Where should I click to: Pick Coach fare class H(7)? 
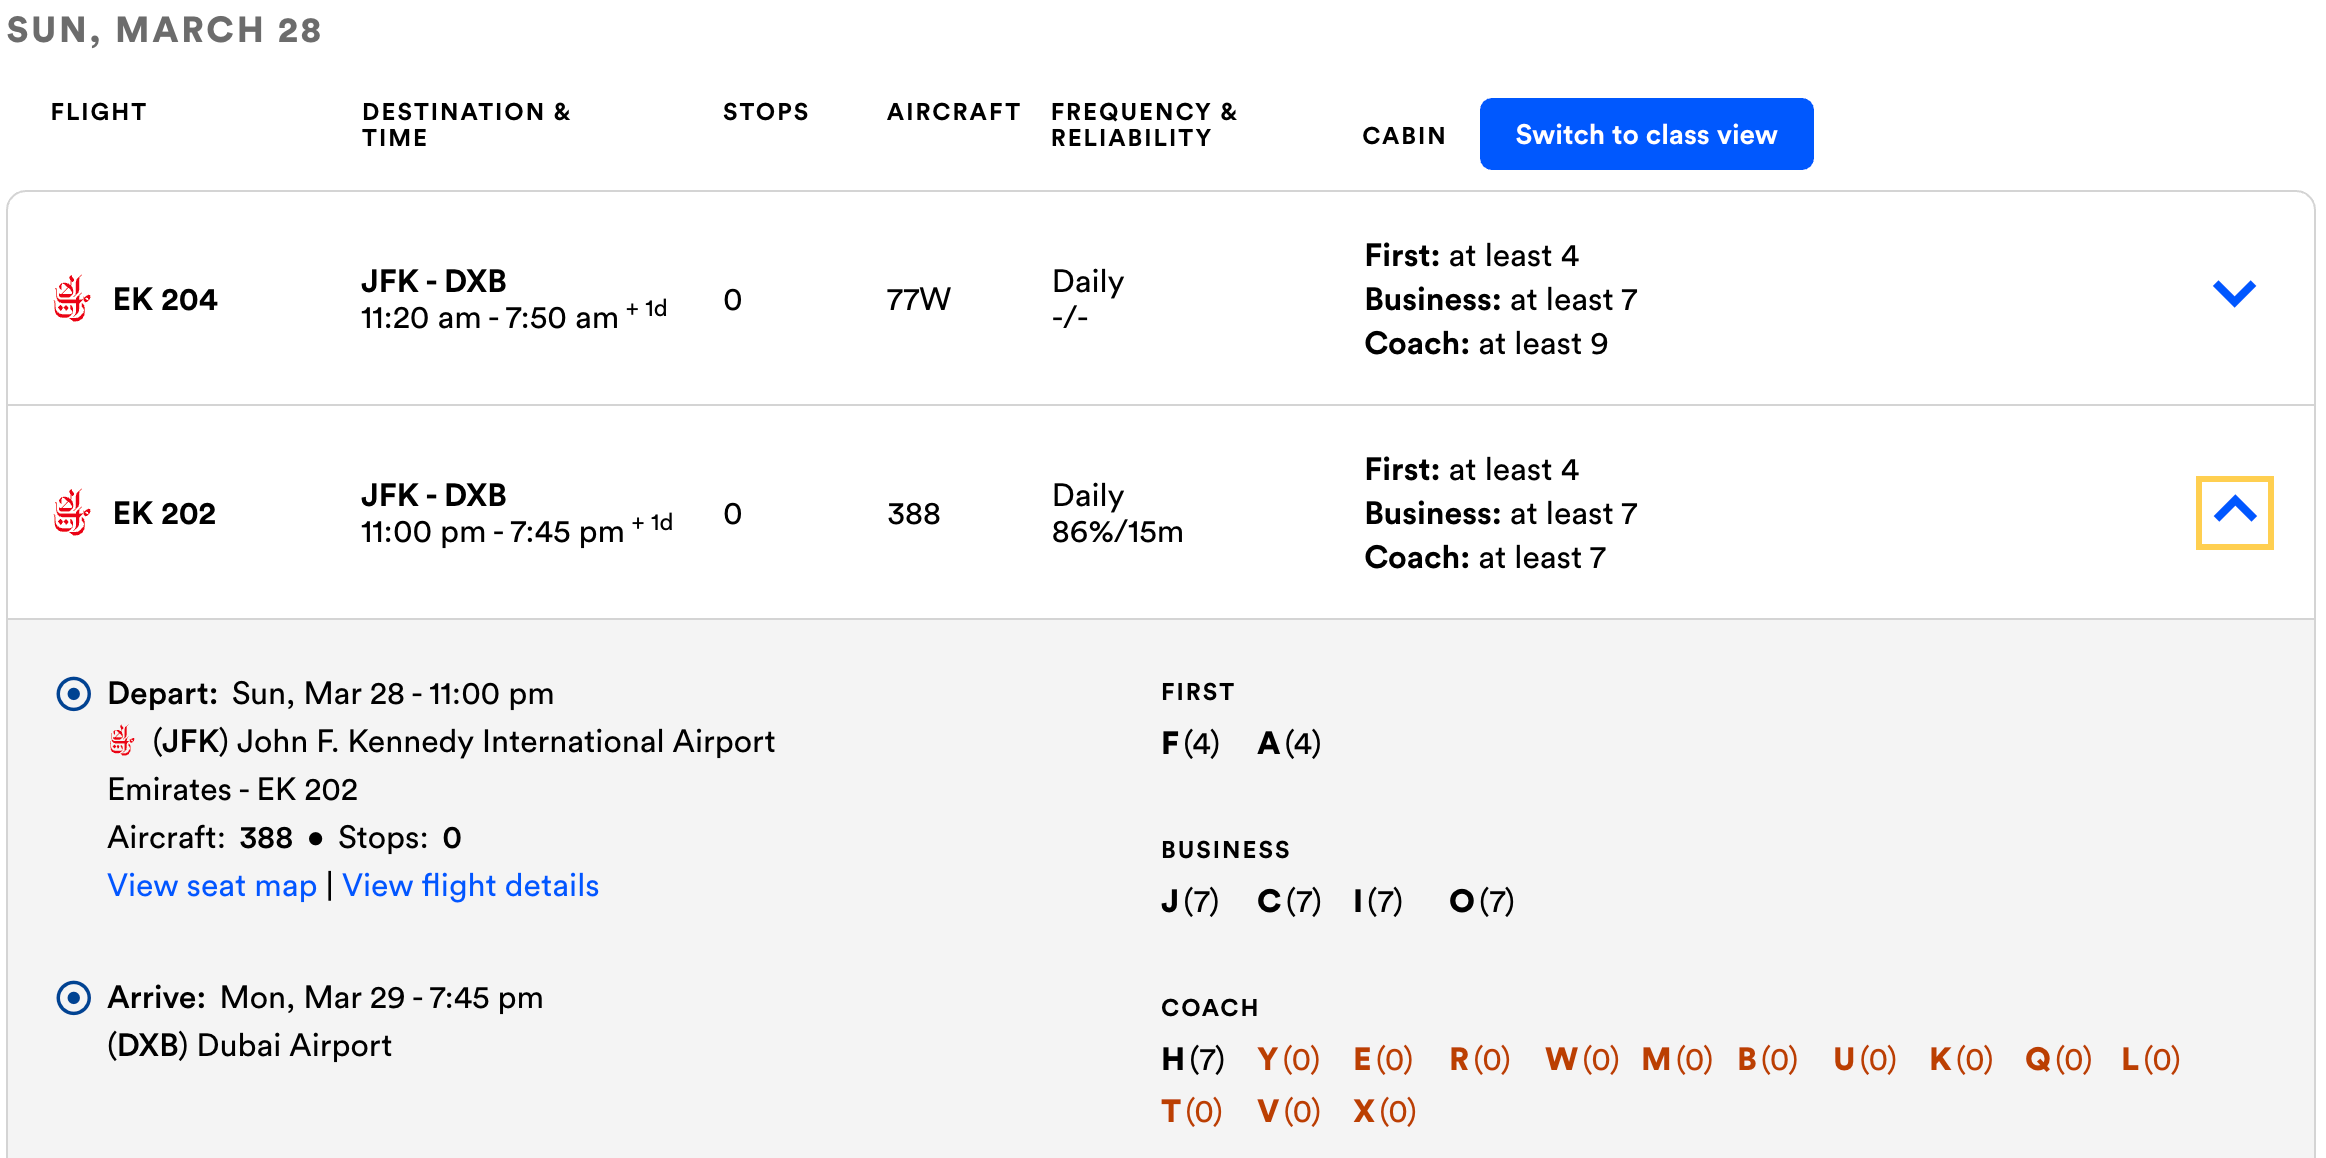coord(1192,1059)
